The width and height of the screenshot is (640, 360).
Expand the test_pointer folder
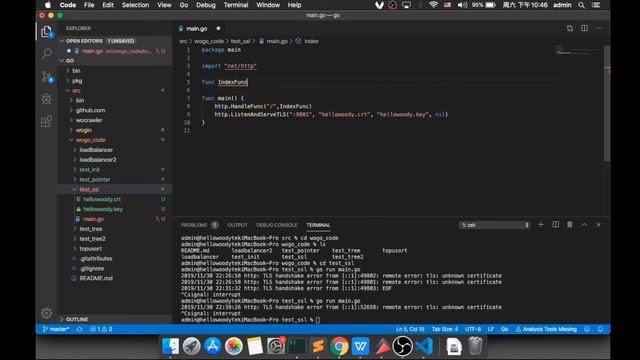click(114, 180)
